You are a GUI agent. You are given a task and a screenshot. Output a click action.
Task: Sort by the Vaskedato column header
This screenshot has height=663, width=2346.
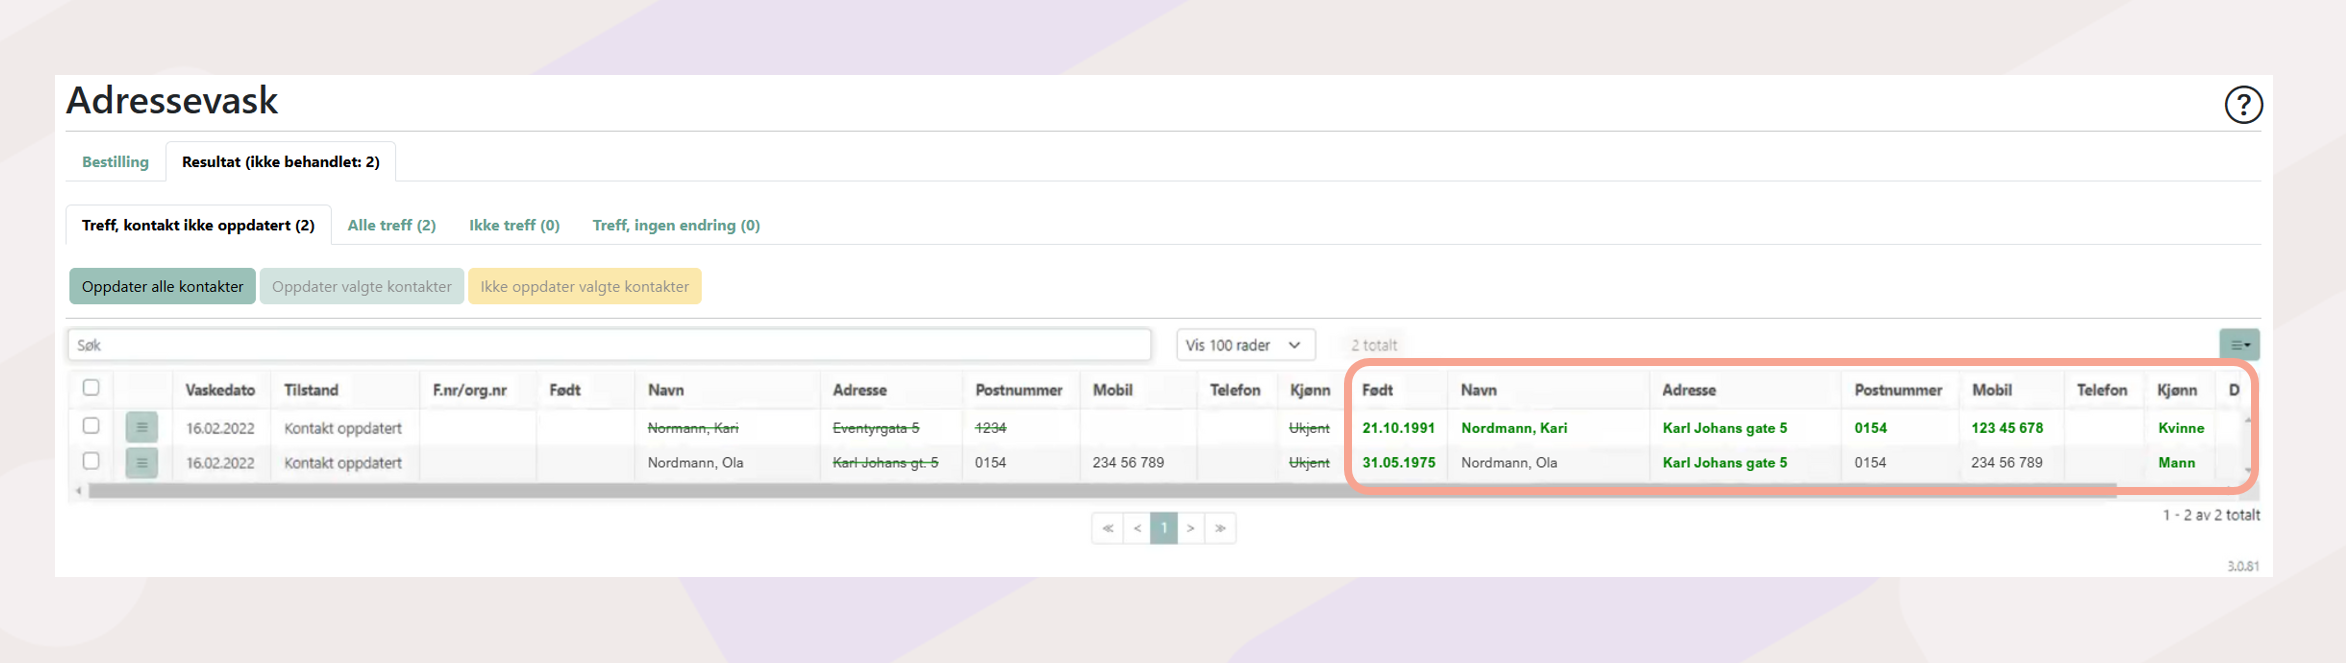tap(220, 390)
